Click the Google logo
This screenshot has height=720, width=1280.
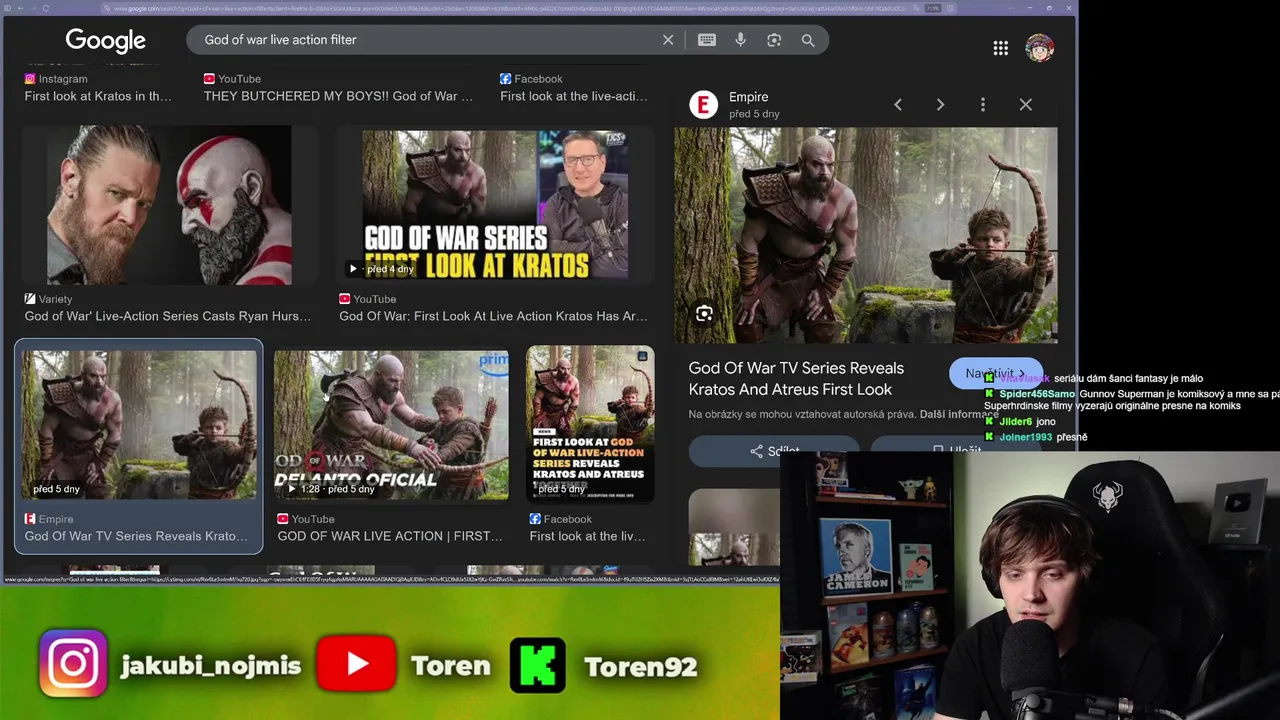[x=105, y=41]
